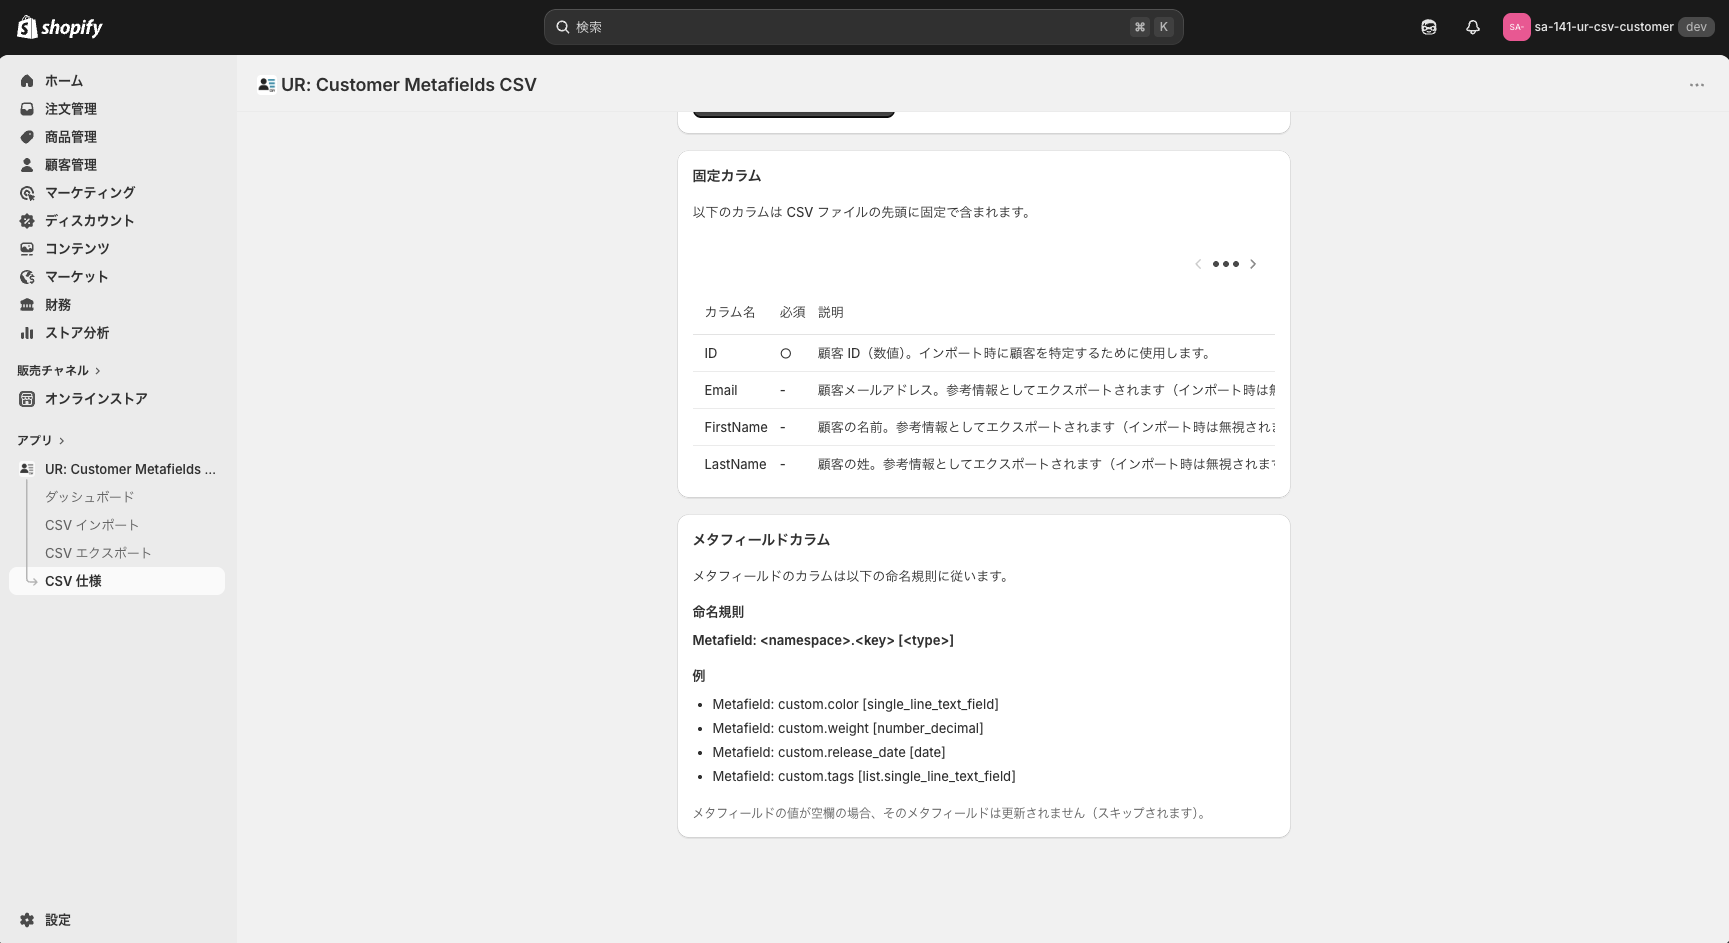Click the custom.tags example line
The height and width of the screenshot is (943, 1729).
point(864,777)
